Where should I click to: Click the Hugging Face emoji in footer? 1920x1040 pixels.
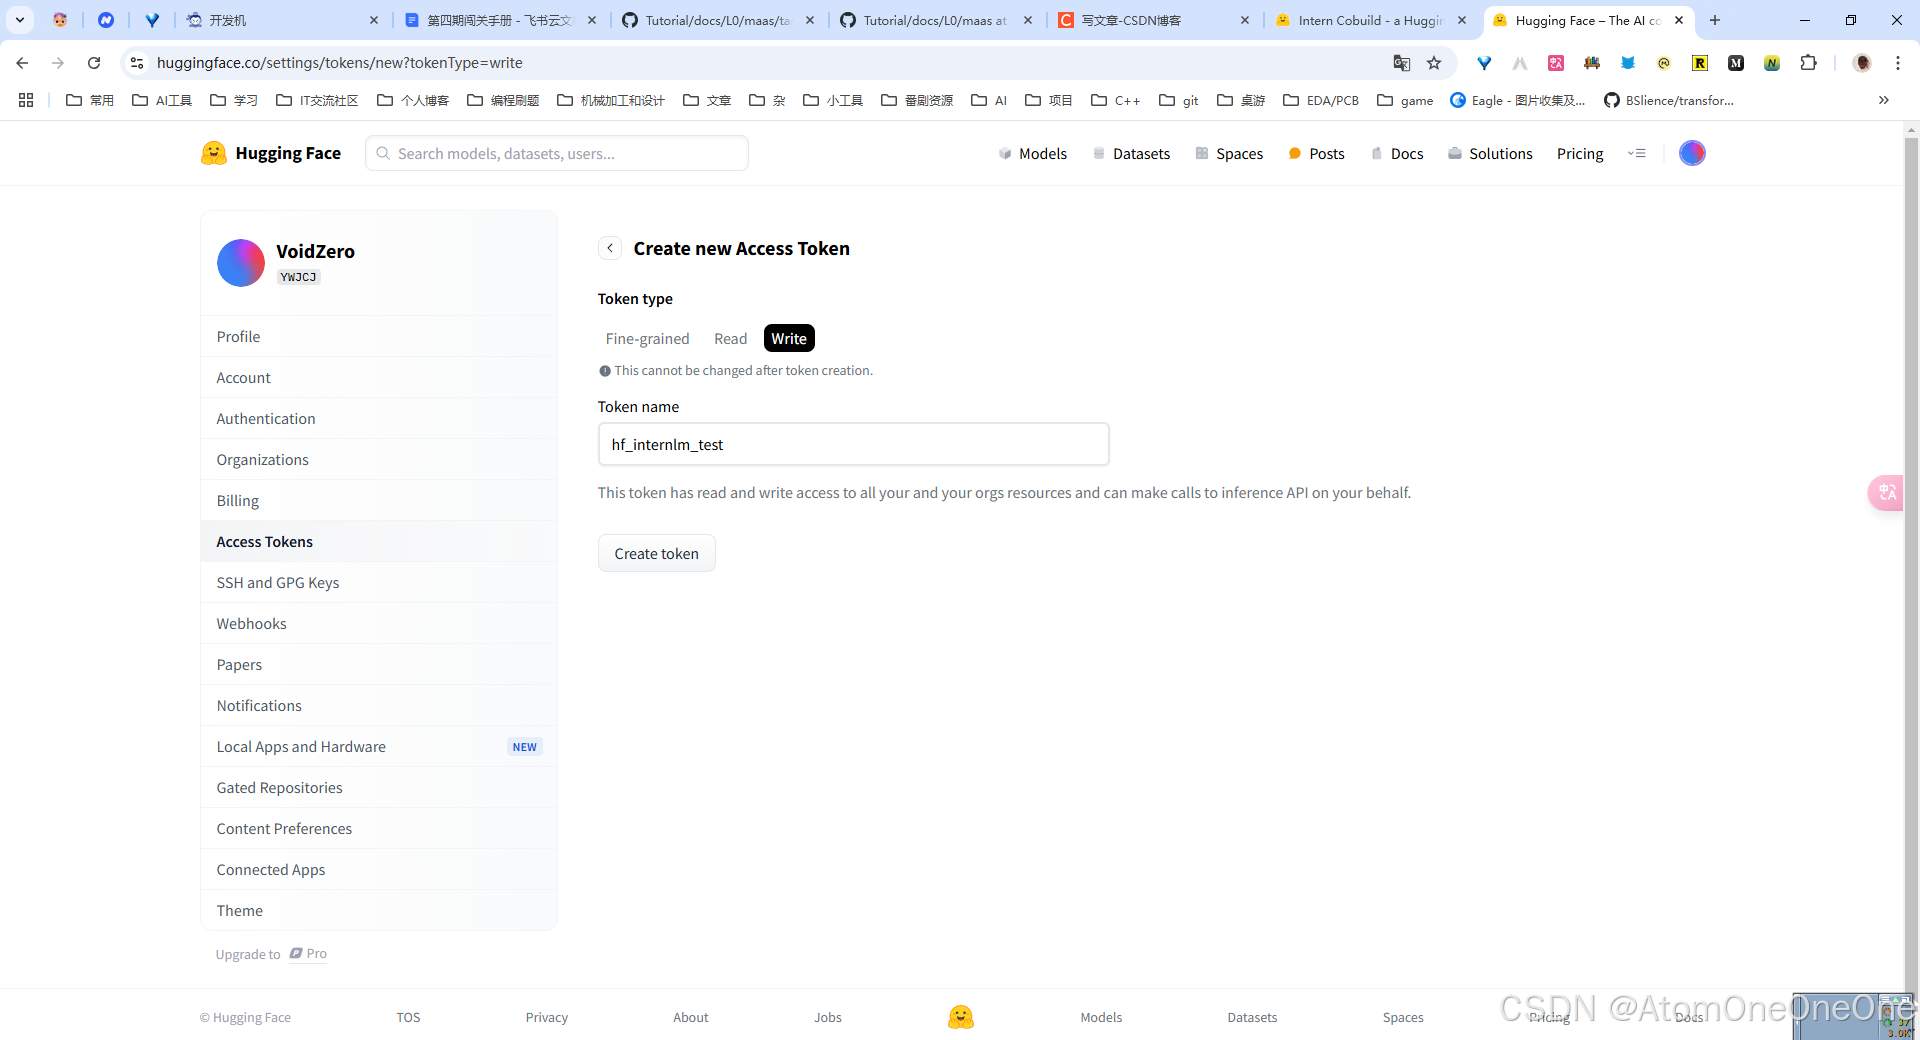[961, 1017]
